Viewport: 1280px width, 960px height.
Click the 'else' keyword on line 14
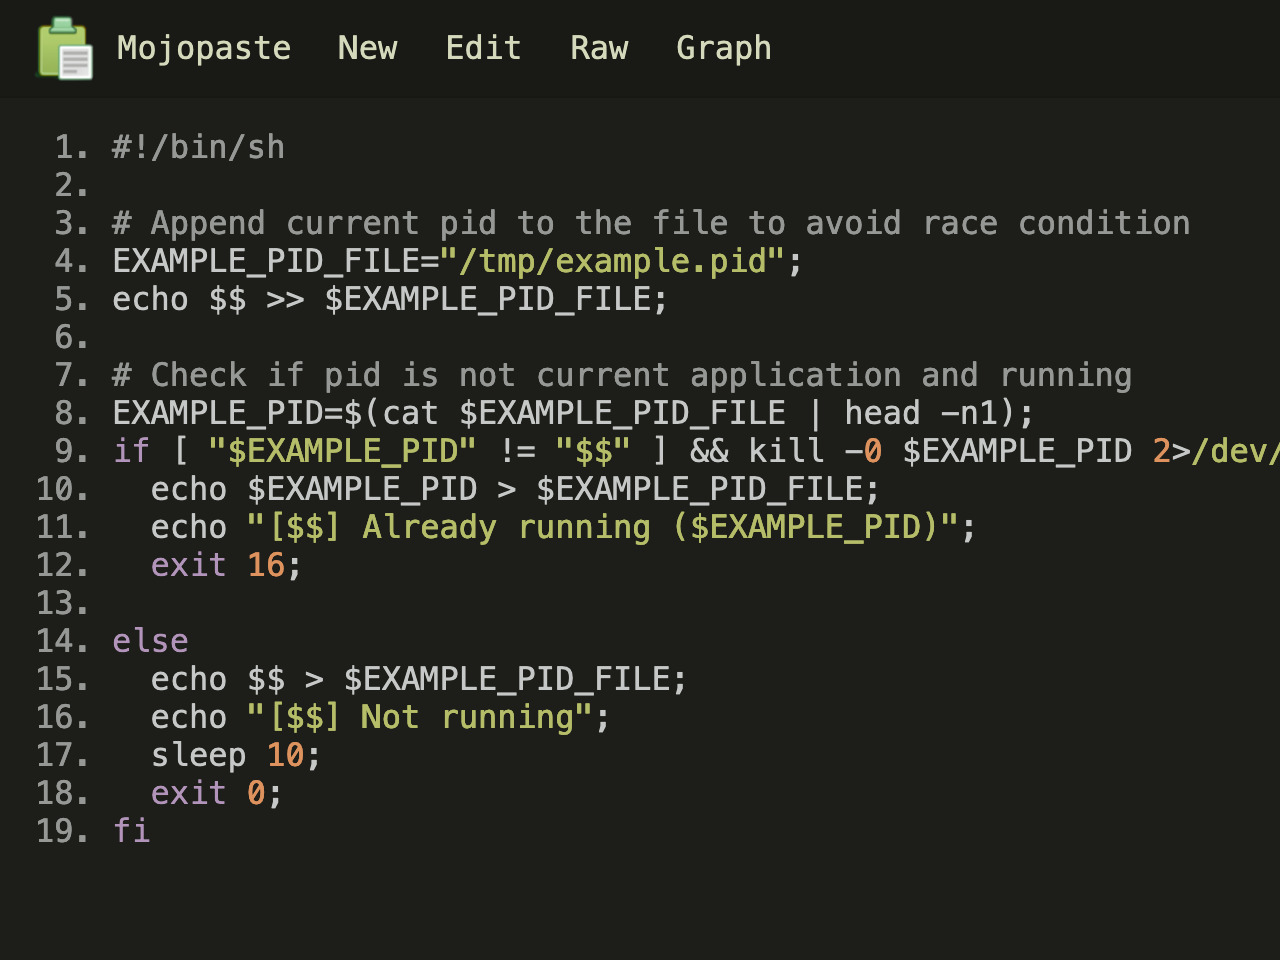click(150, 641)
